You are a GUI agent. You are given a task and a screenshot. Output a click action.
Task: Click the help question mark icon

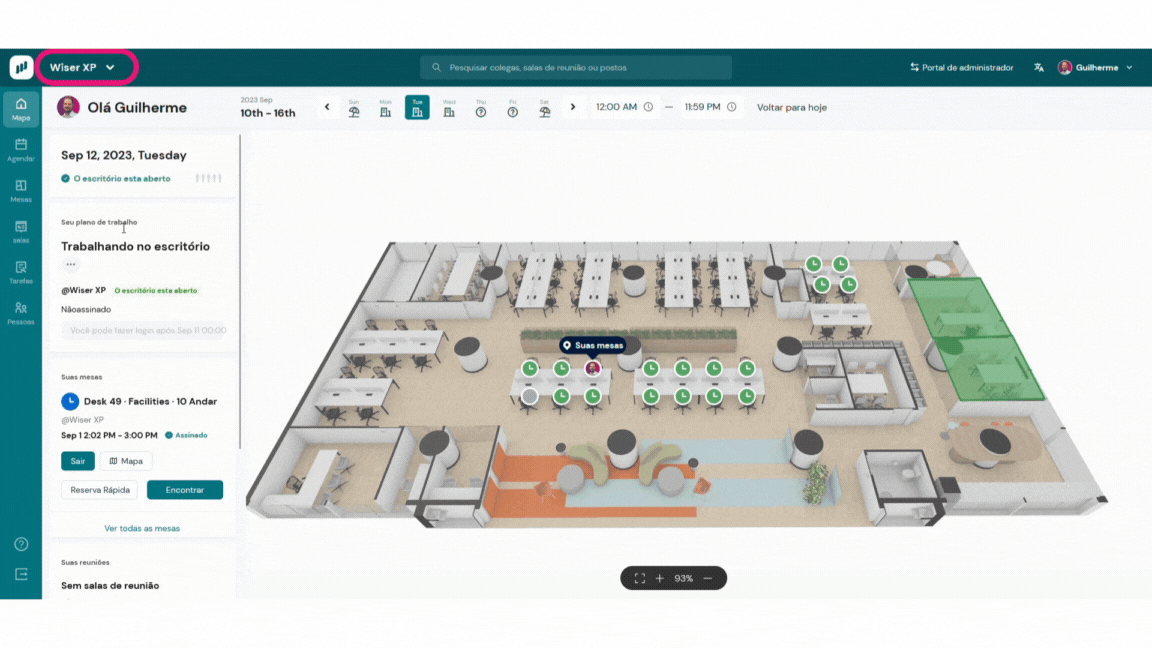(x=21, y=545)
